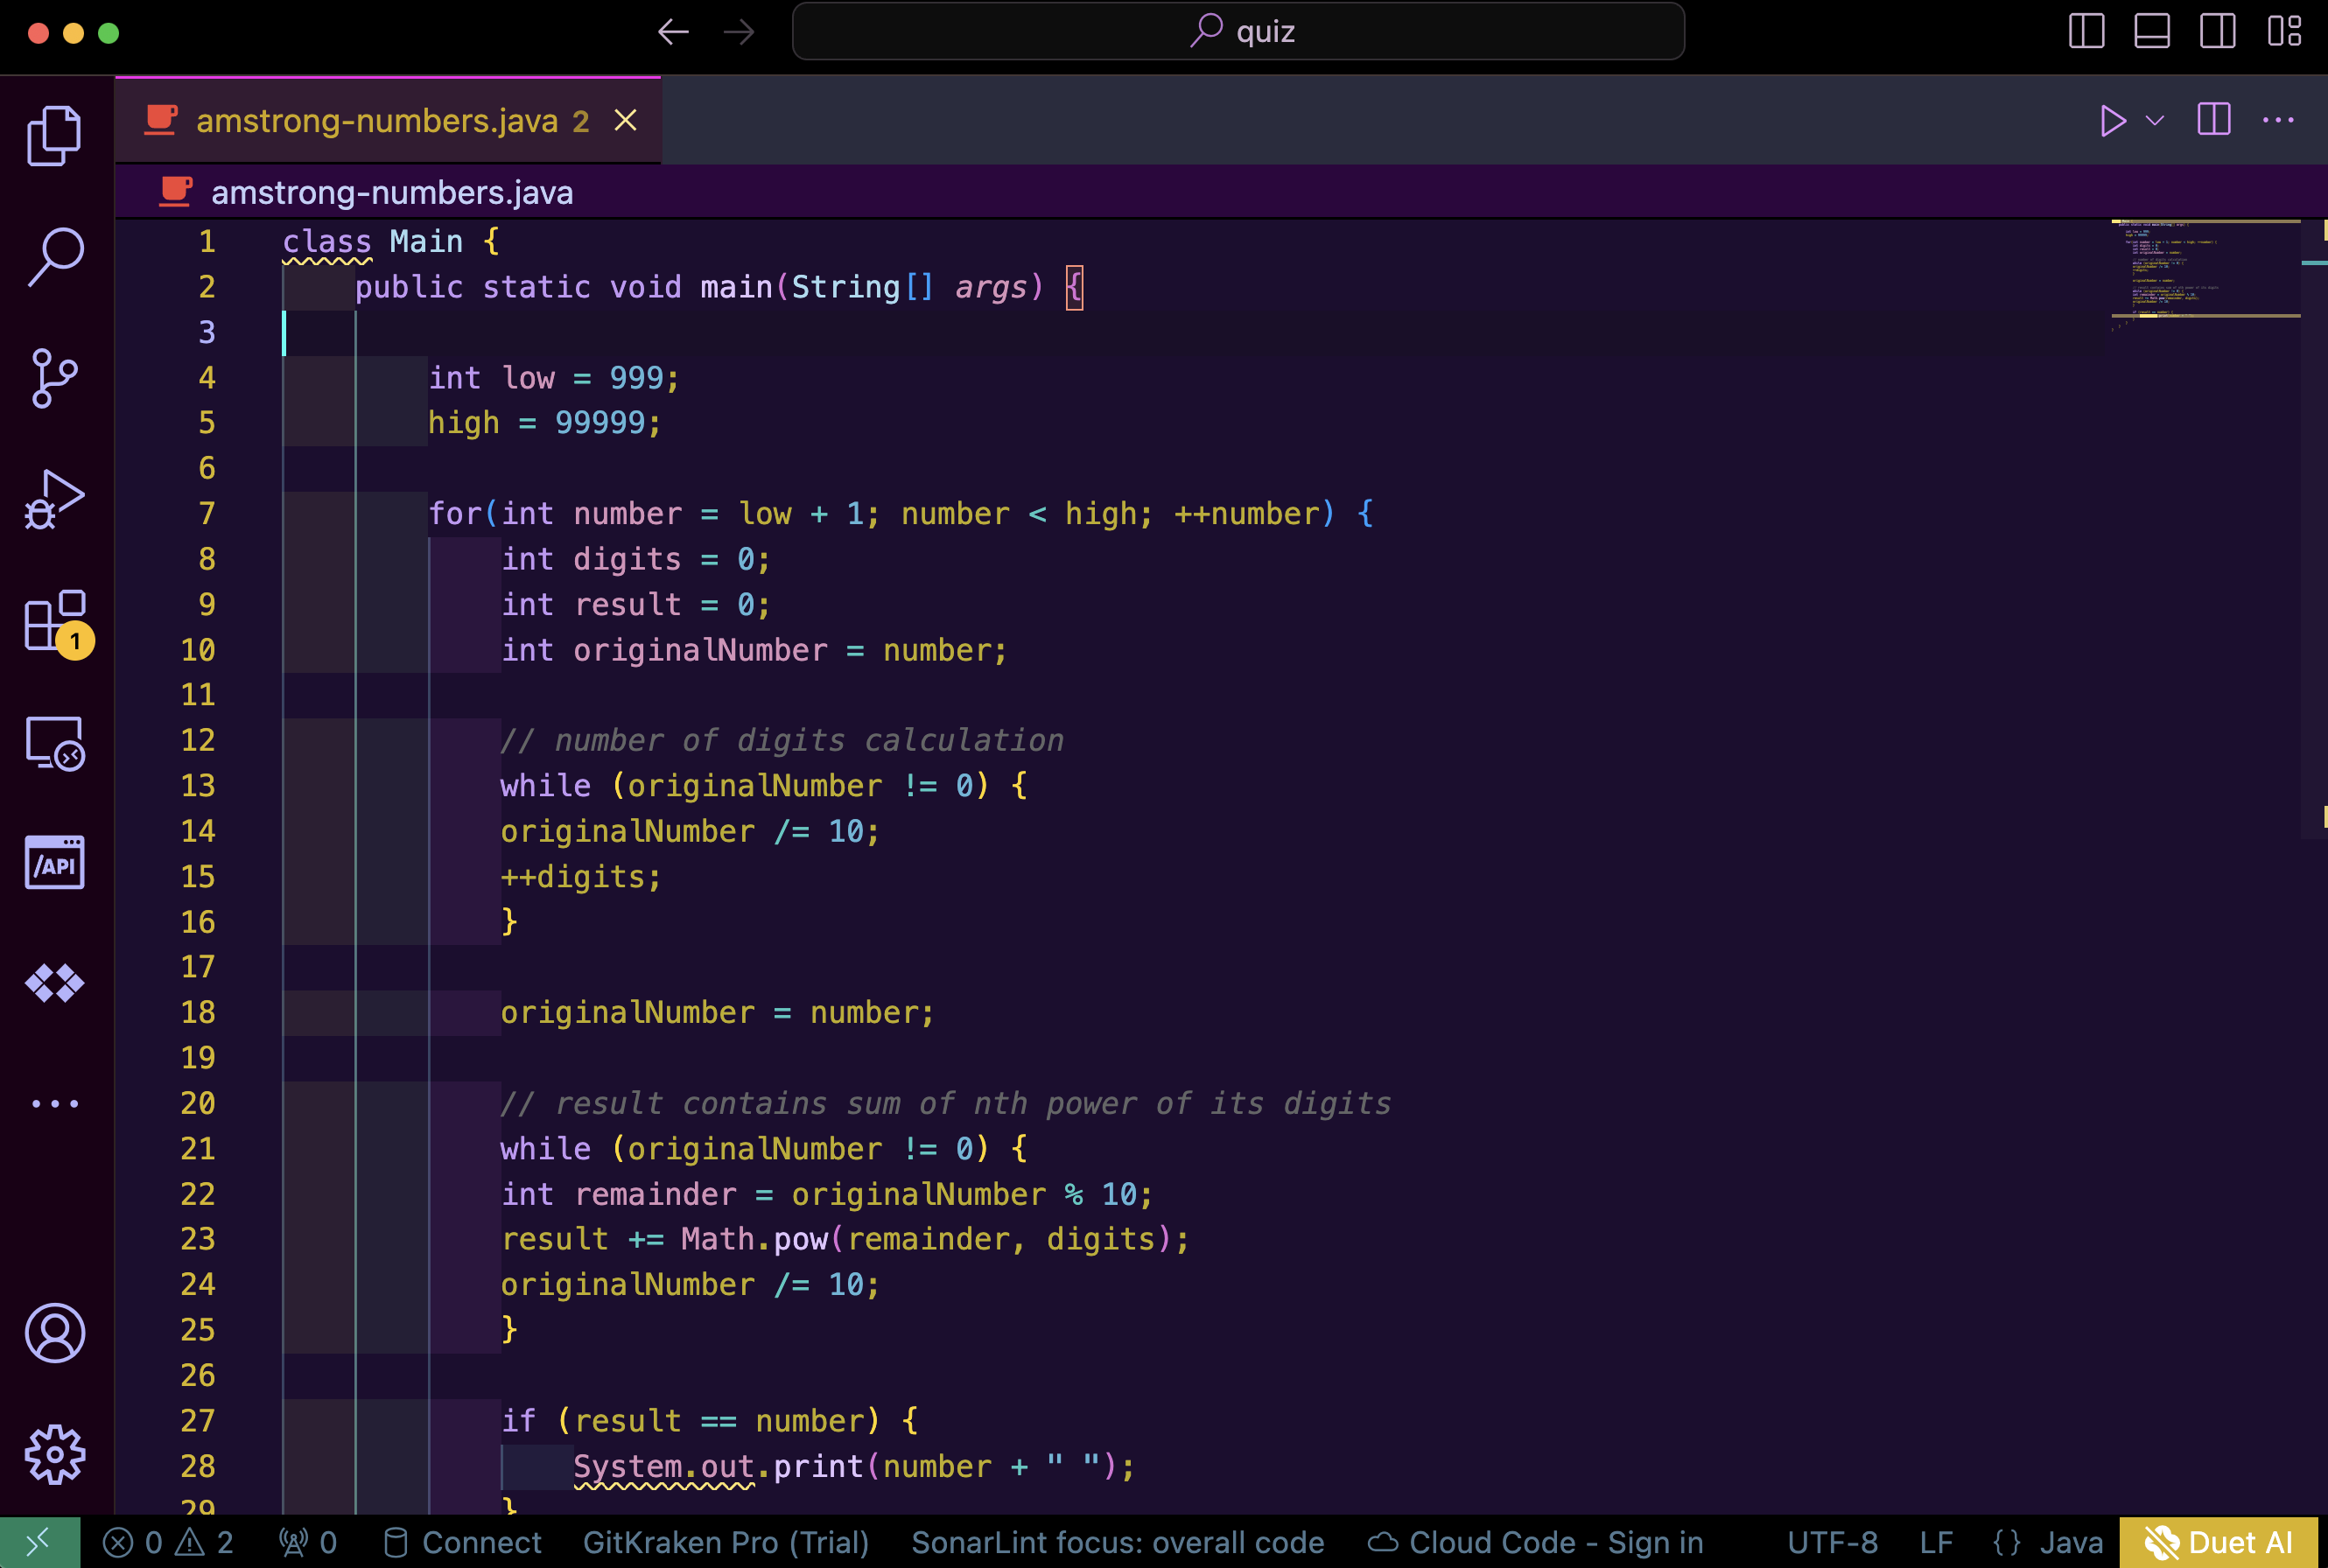Click the split editor button
2328x1568 pixels.
pos(2212,119)
